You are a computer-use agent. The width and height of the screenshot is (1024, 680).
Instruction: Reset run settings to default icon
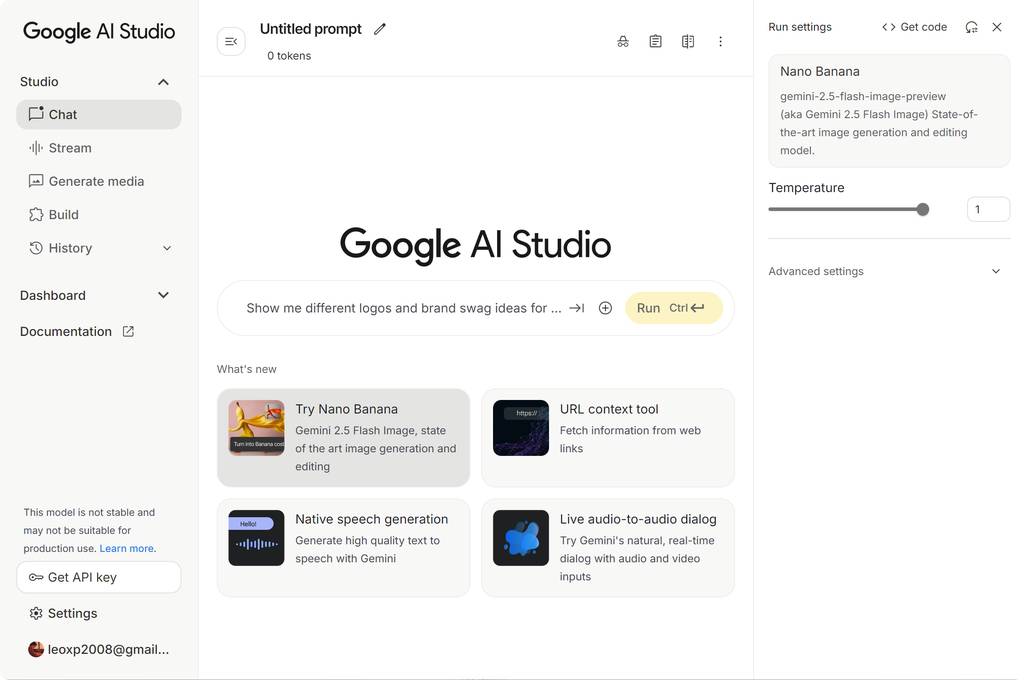coord(972,27)
